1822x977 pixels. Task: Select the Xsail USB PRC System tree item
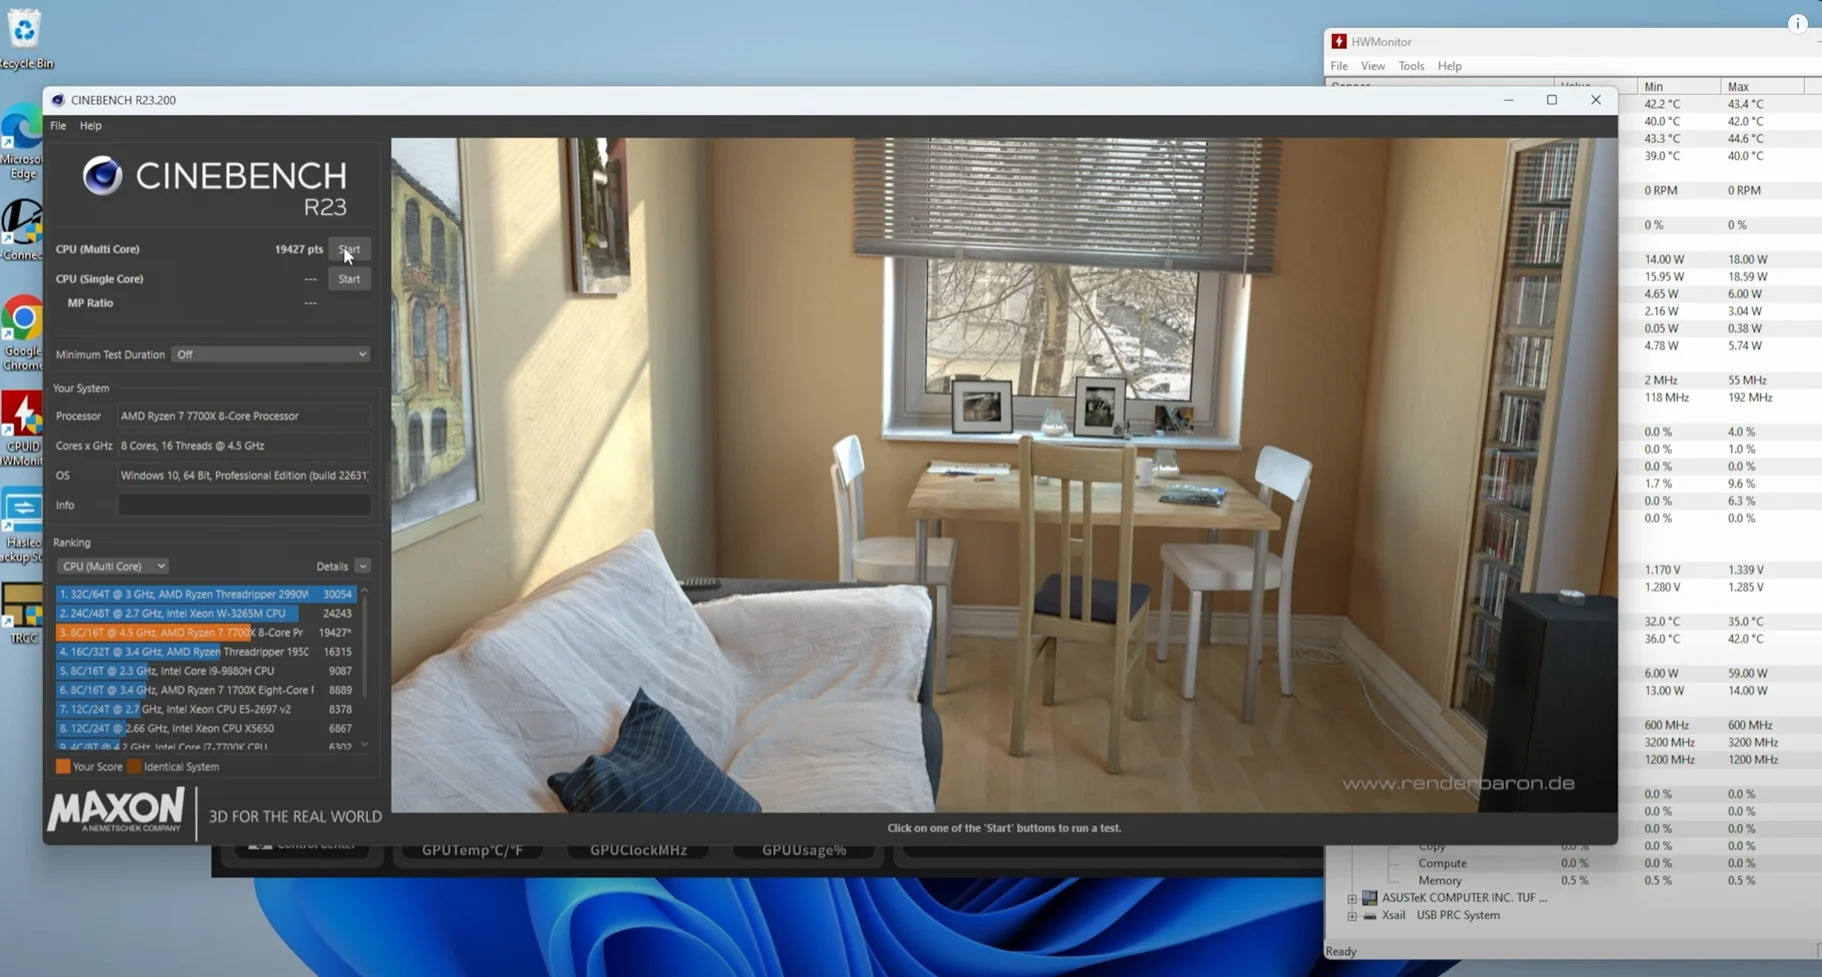coord(1440,915)
